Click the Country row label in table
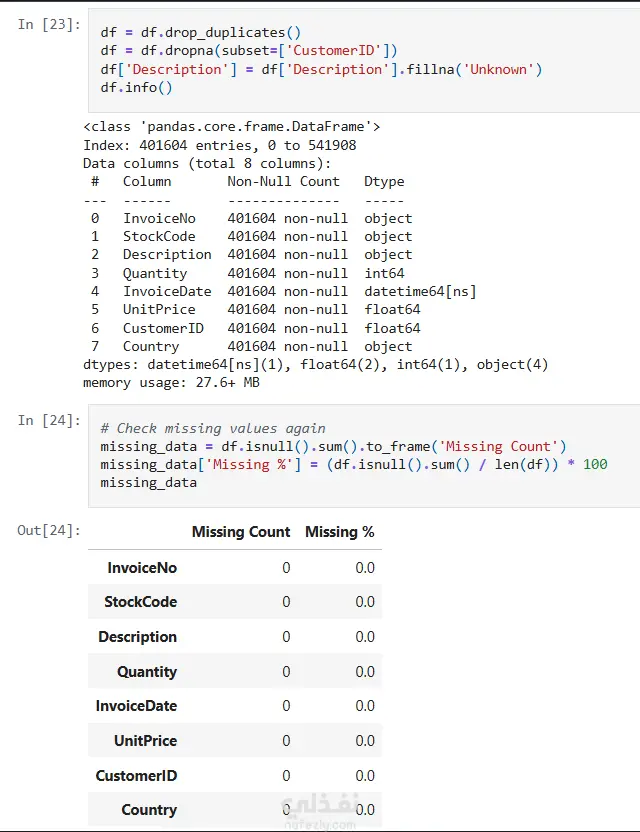 [149, 810]
